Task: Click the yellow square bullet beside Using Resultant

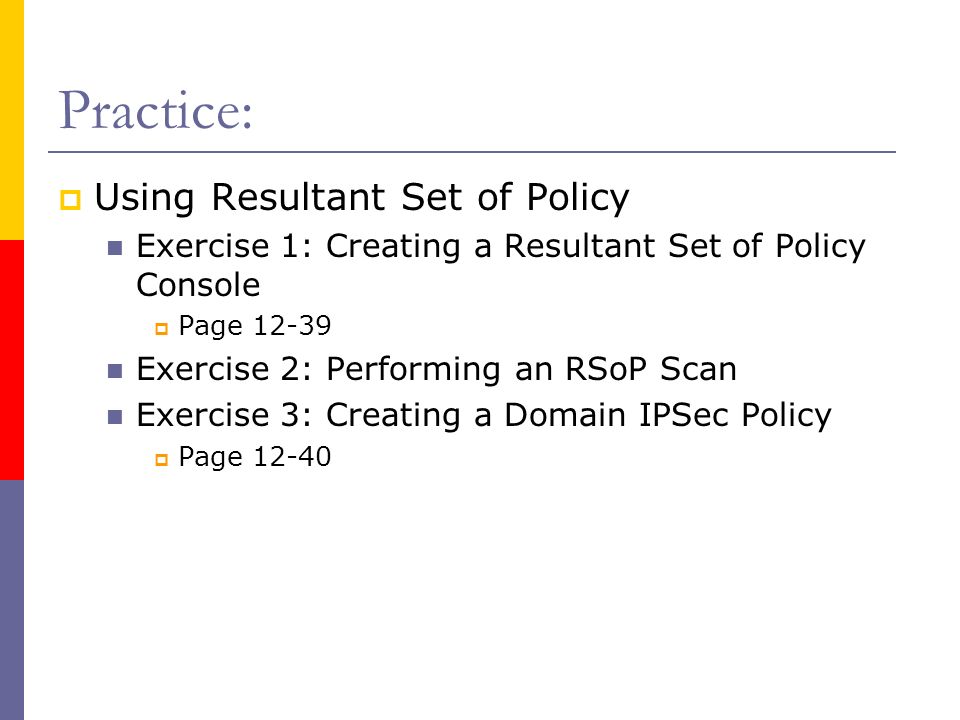Action: click(x=70, y=200)
